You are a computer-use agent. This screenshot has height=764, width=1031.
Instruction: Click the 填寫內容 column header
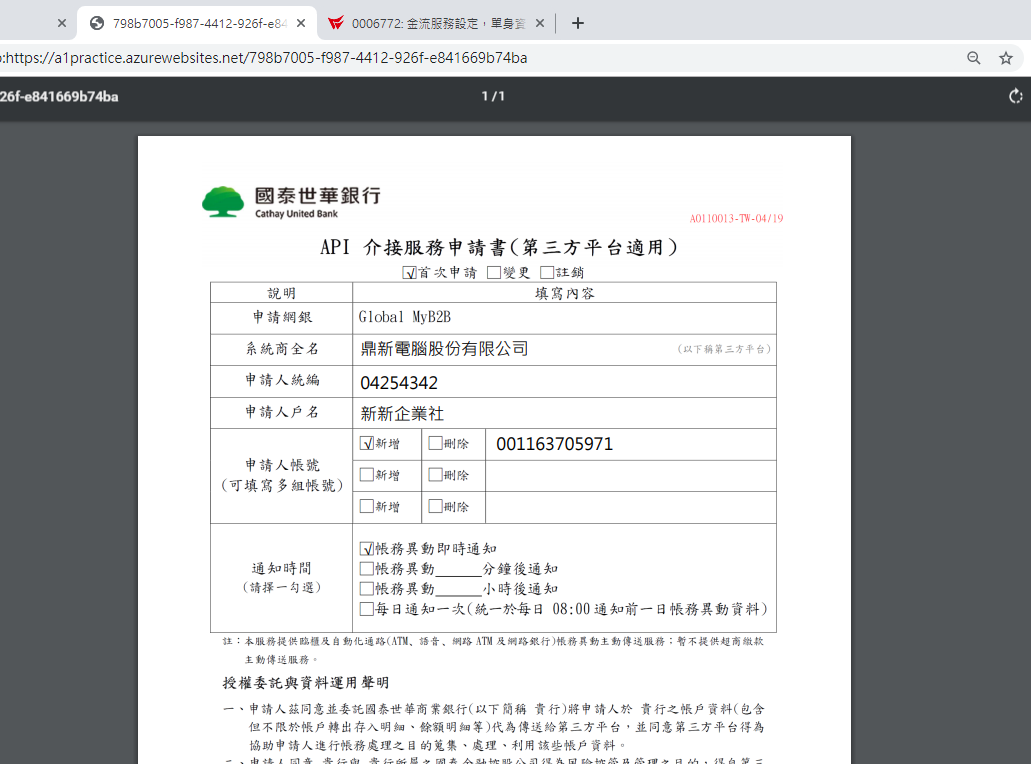coord(564,293)
